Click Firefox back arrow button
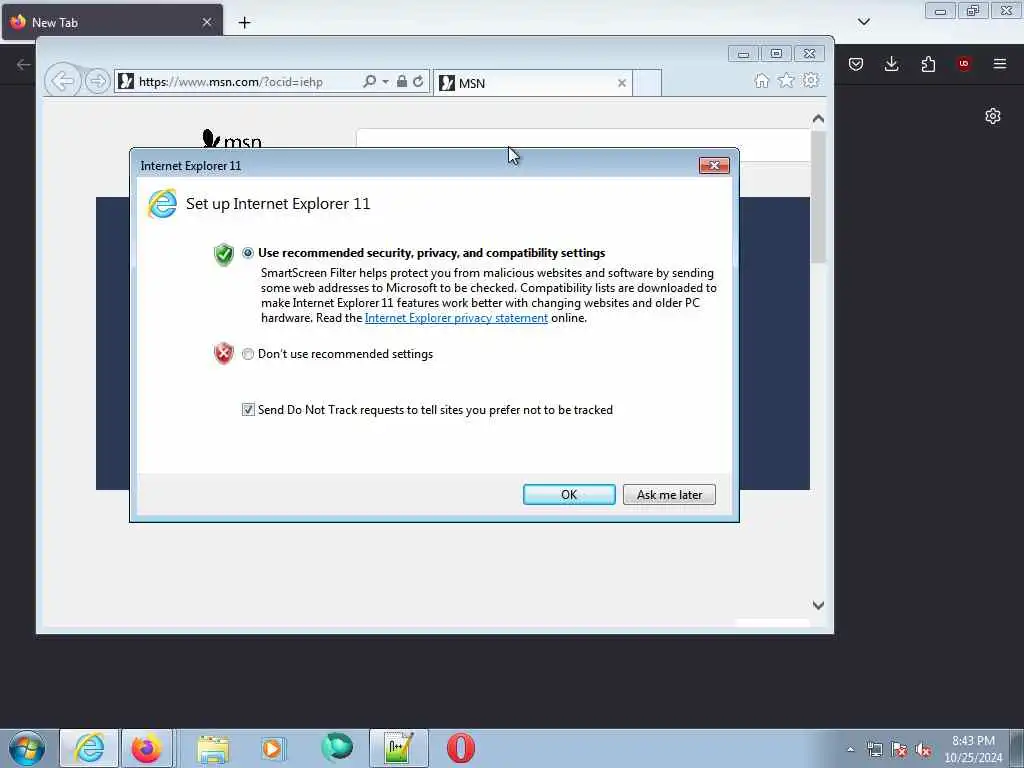The width and height of the screenshot is (1024, 768). pyautogui.click(x=24, y=64)
